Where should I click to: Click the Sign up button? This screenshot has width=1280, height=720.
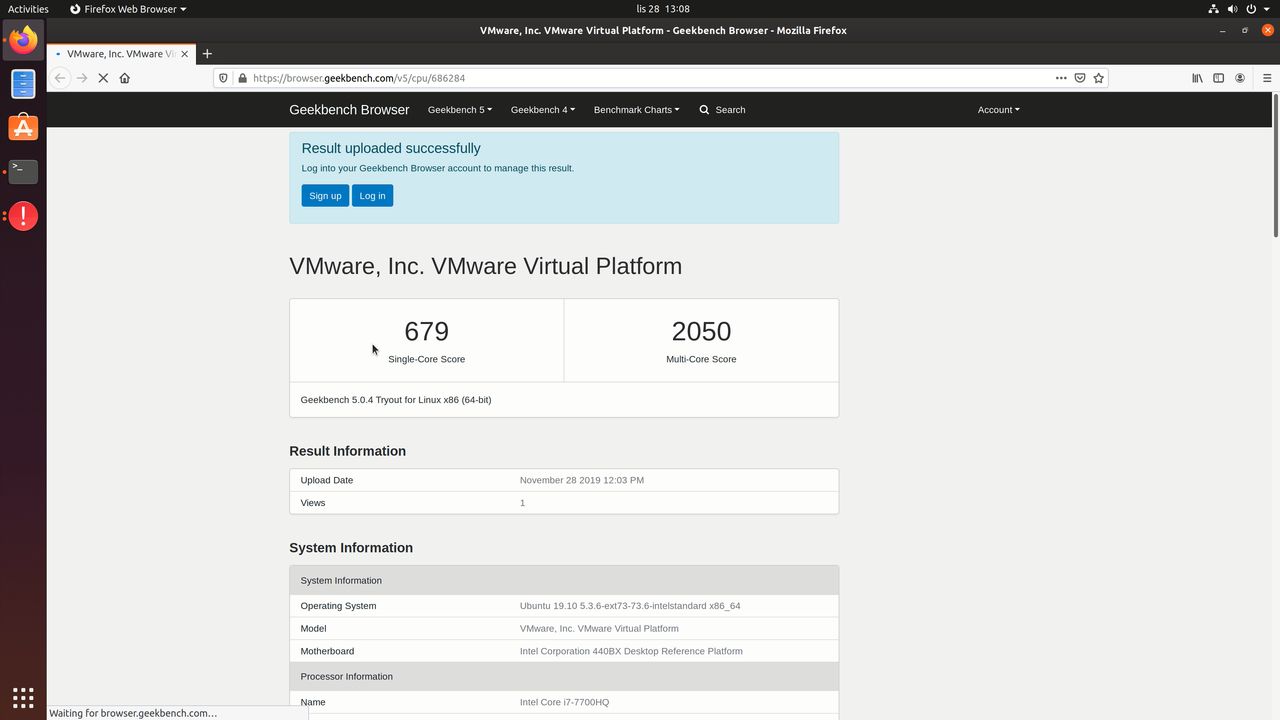325,196
